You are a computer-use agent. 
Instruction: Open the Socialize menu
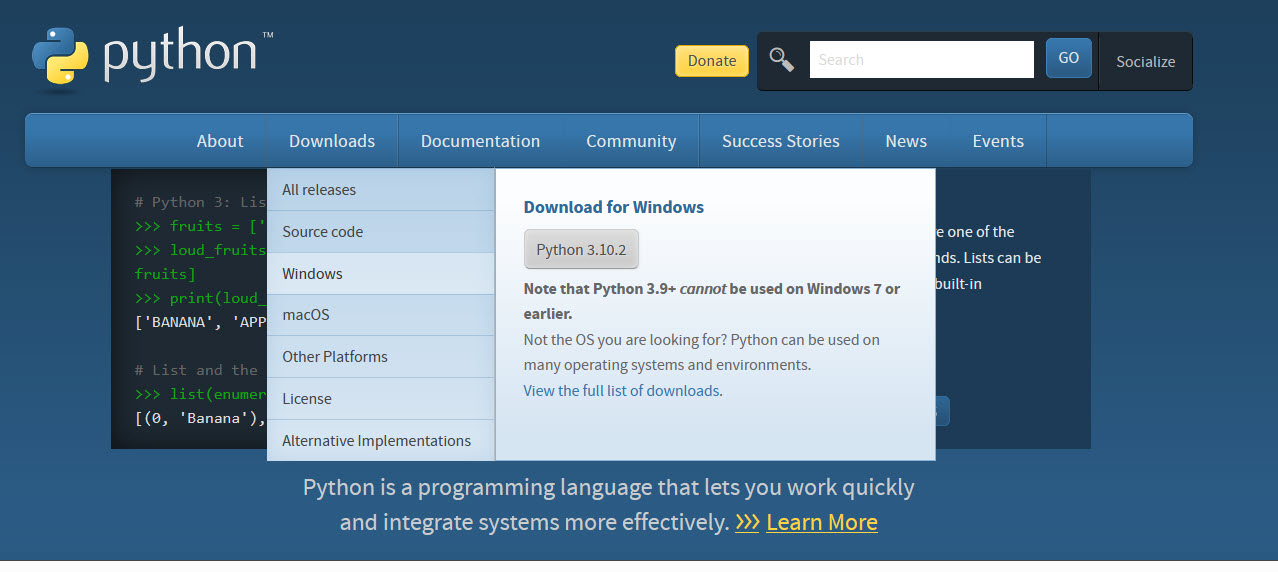point(1146,61)
